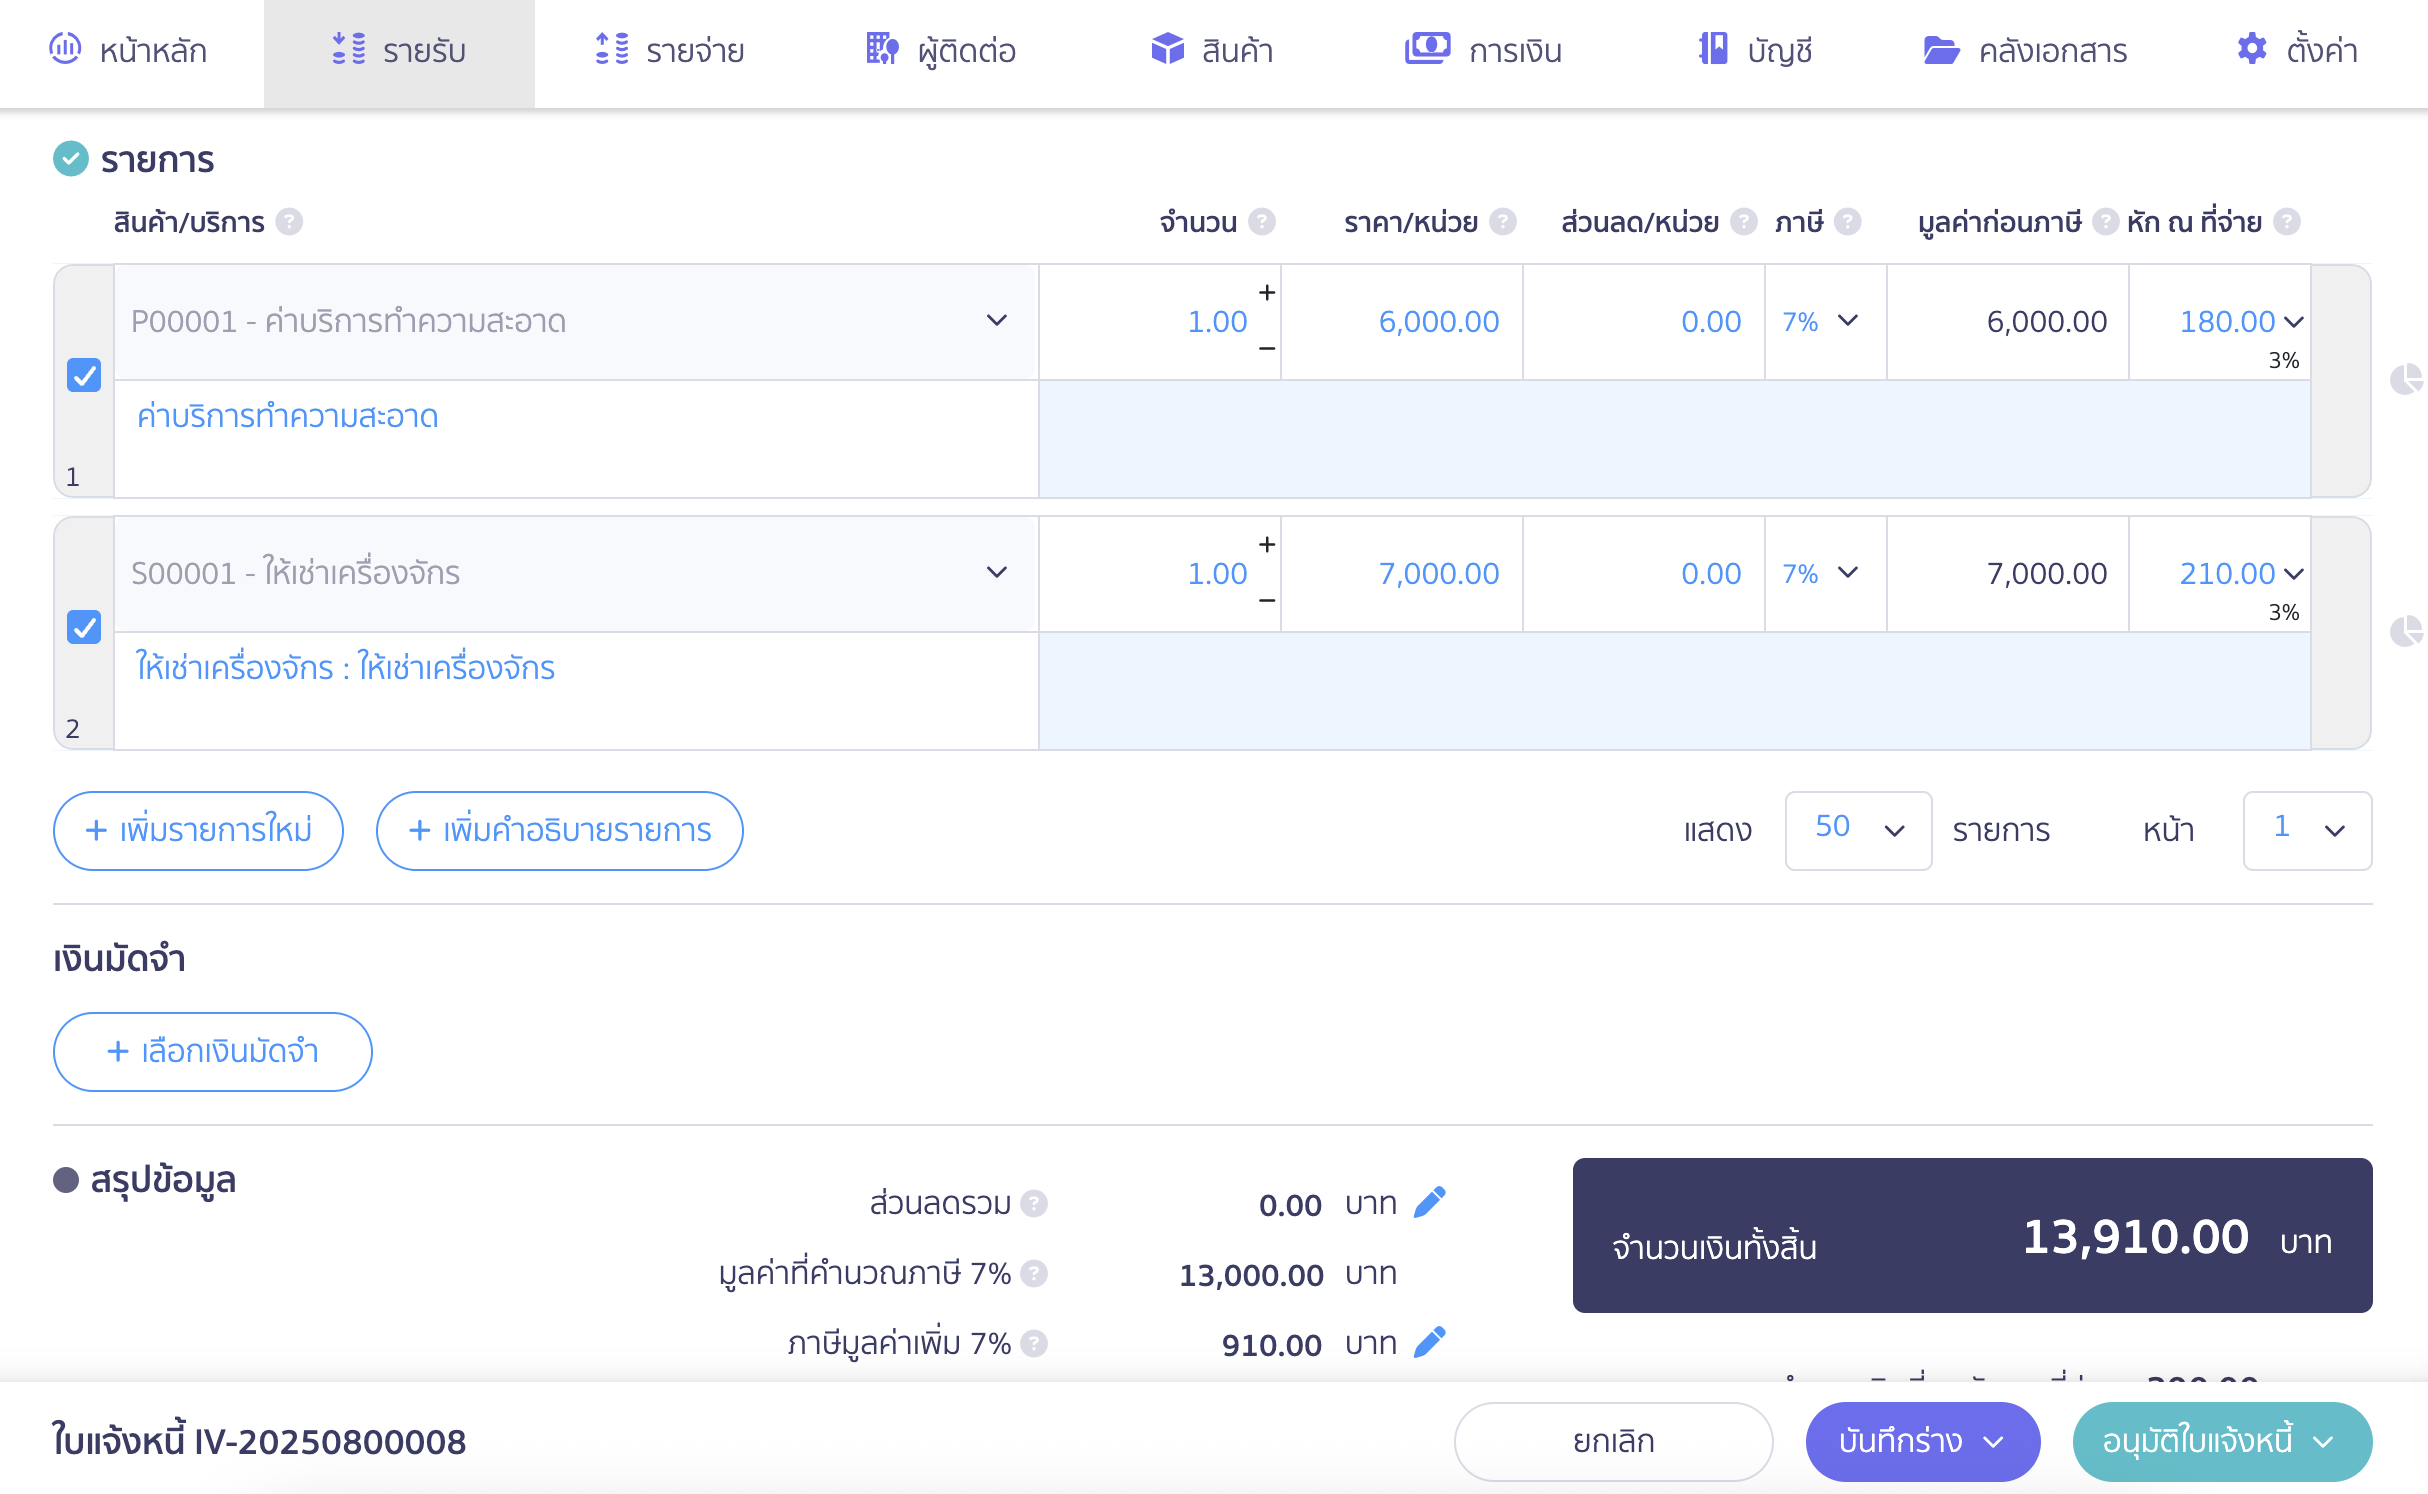Decrease quantity for S00001 row with minus
Screen dimensions: 2428x1494
coord(1267,601)
